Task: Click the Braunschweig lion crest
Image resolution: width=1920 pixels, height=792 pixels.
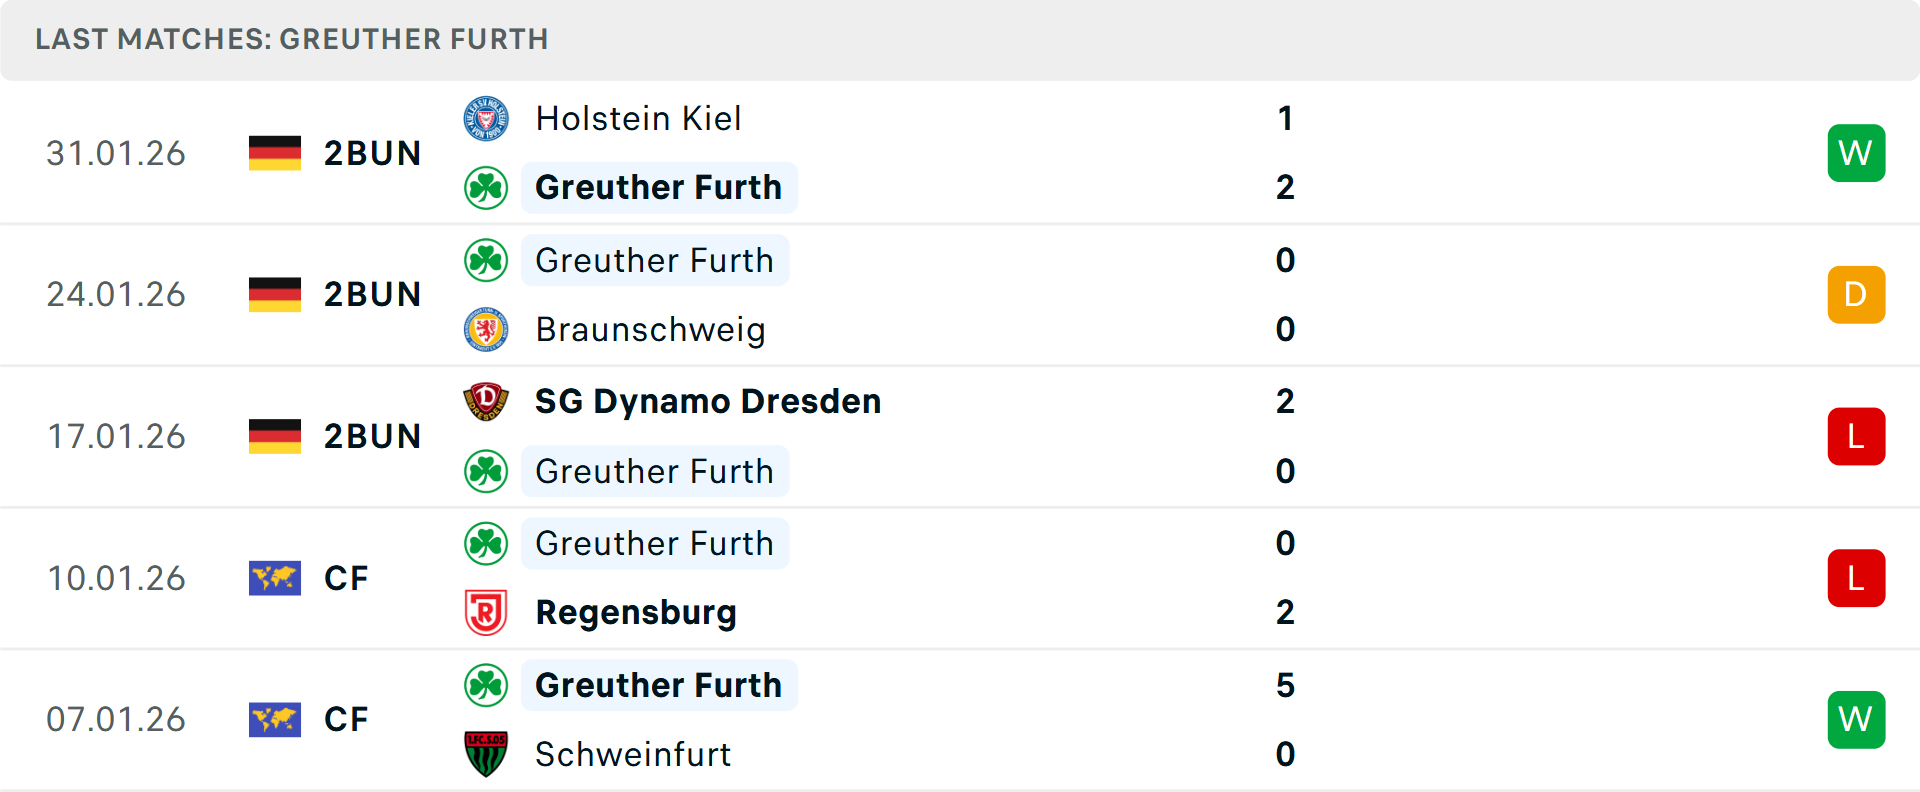Action: point(486,329)
